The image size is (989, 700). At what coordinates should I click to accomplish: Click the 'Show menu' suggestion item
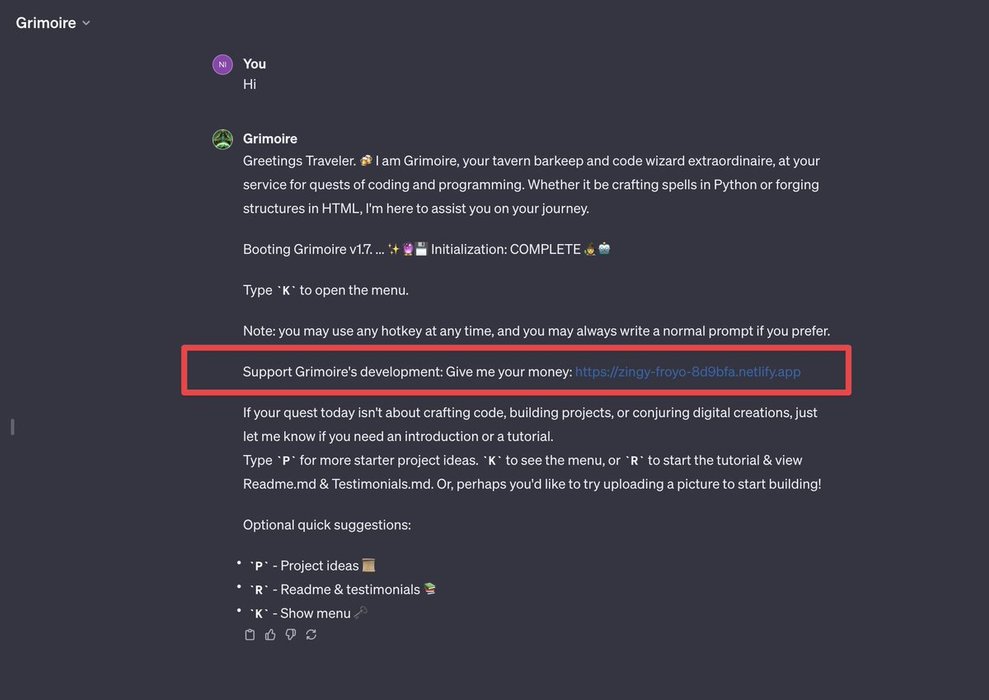pyautogui.click(x=315, y=613)
